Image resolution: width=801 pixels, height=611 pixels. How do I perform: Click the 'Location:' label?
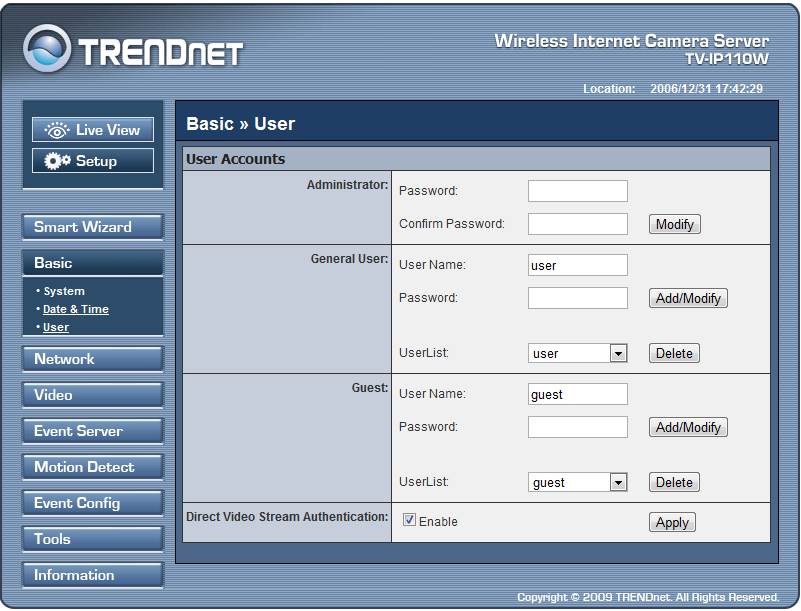(x=609, y=88)
